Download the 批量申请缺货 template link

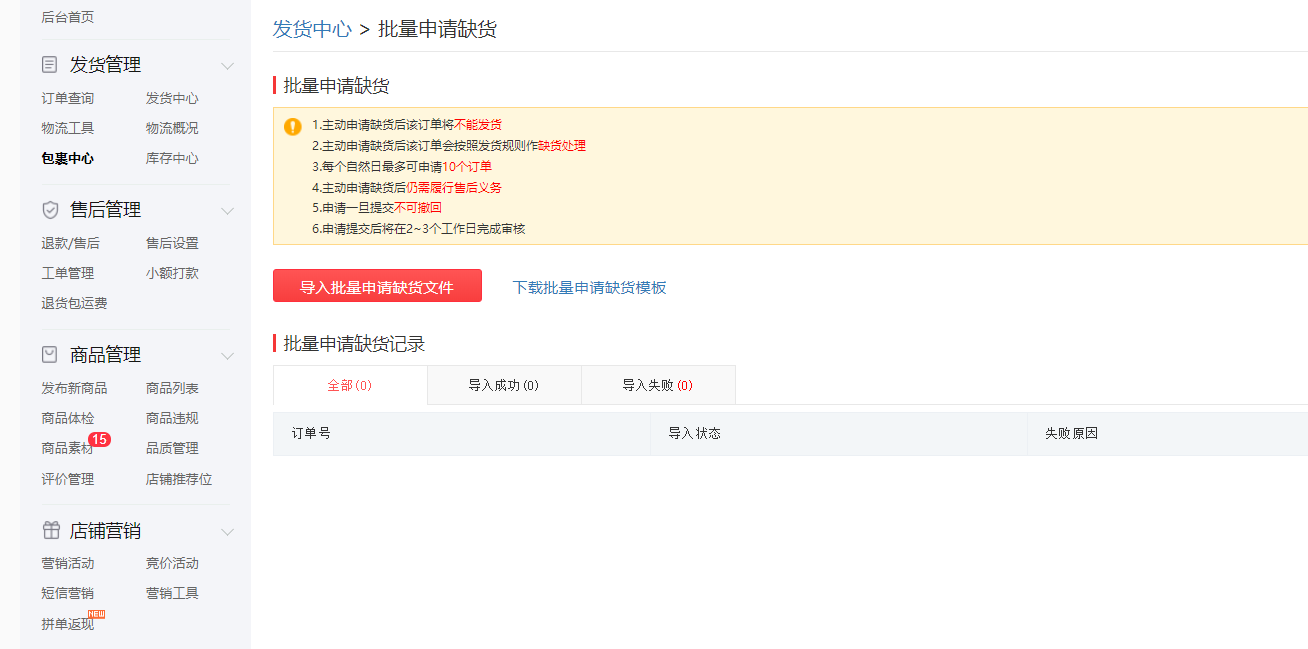tap(589, 287)
